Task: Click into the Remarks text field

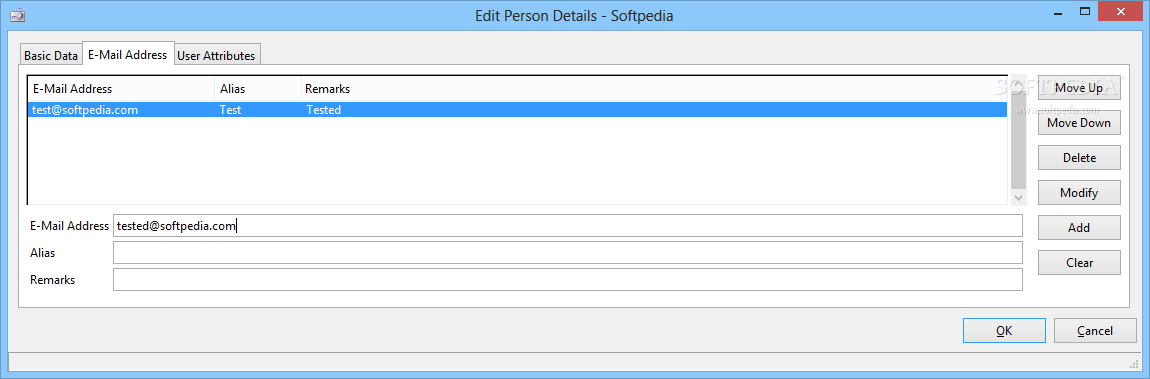Action: pos(568,279)
